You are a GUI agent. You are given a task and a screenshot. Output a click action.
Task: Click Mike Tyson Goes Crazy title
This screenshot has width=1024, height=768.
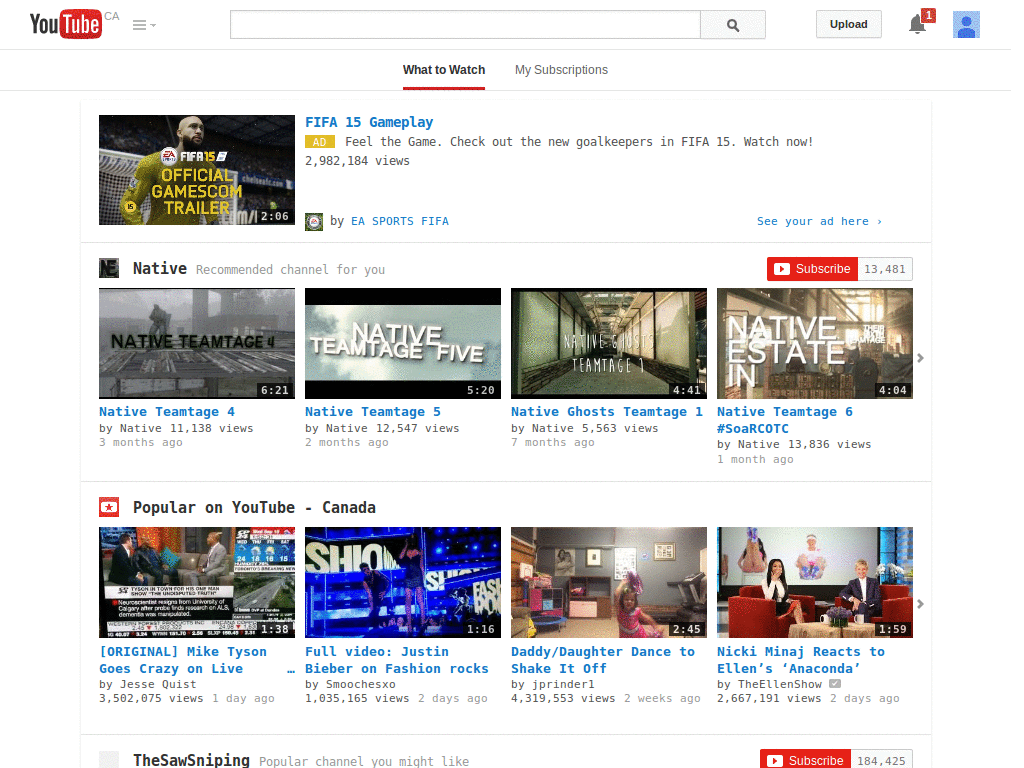(197, 660)
